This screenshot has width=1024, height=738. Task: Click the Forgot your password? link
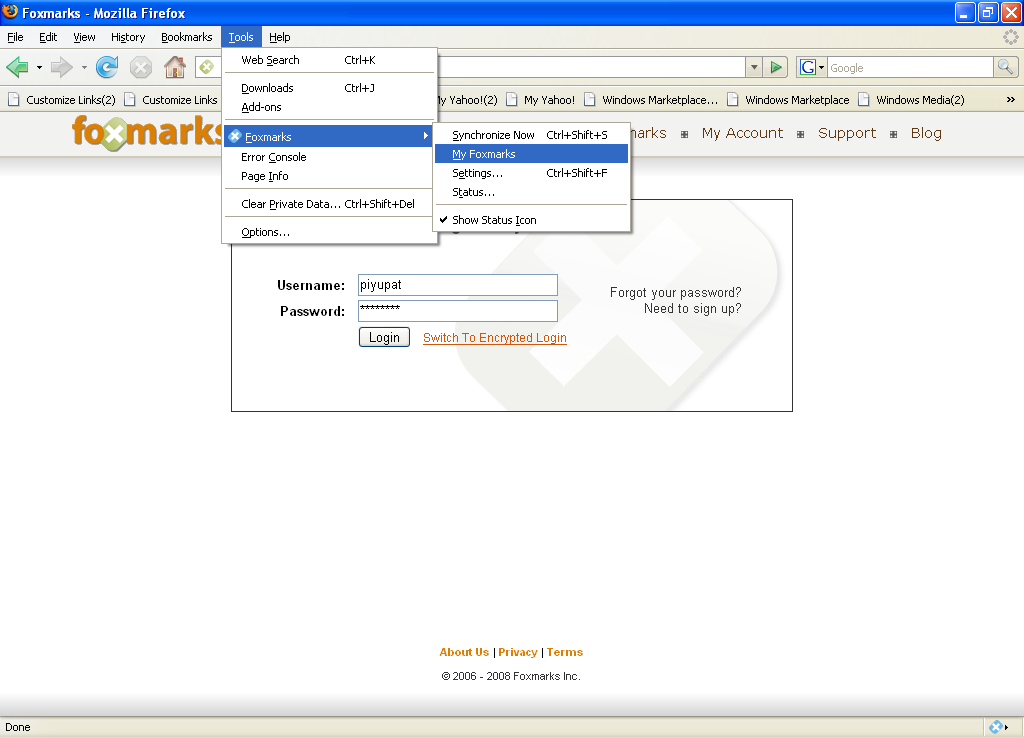point(675,293)
